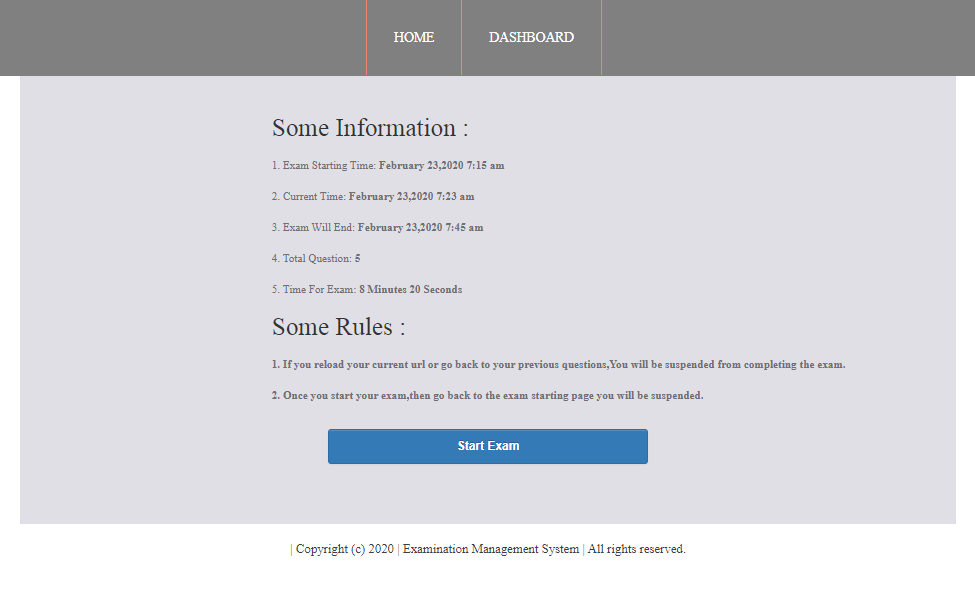Click the '8 Minutes 20 Seconds' duration text
The image size is (975, 610).
411,290
